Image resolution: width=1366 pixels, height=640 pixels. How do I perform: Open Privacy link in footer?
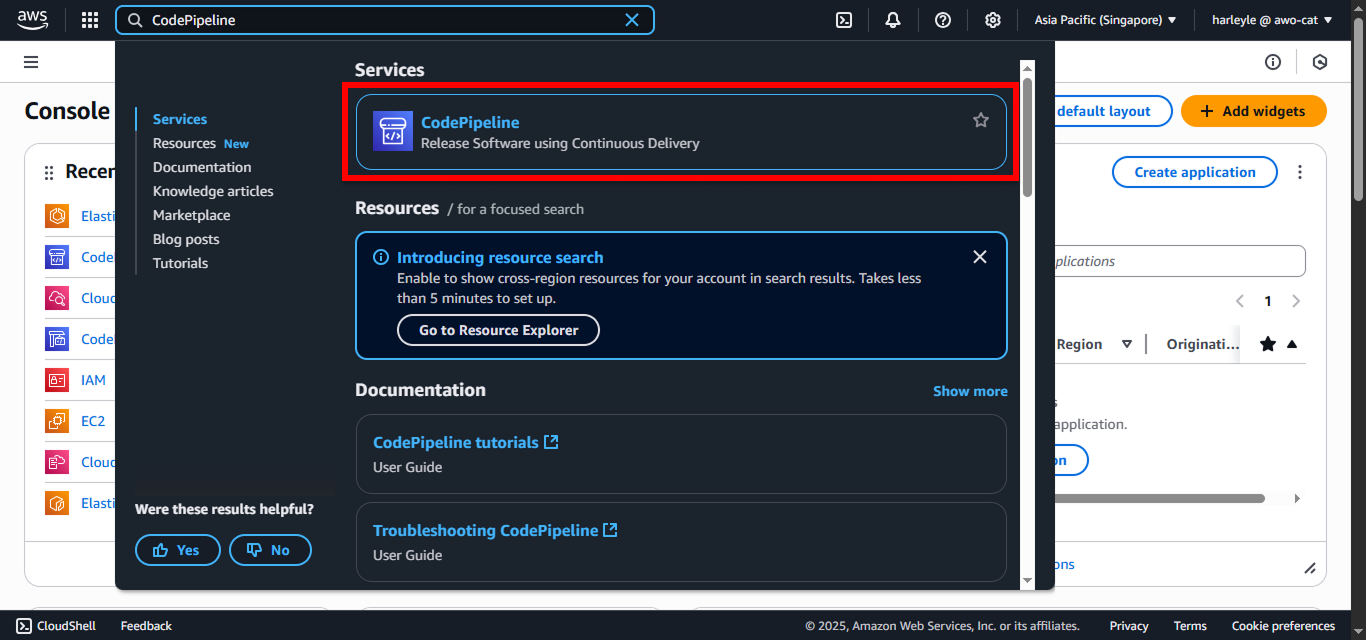point(1129,626)
